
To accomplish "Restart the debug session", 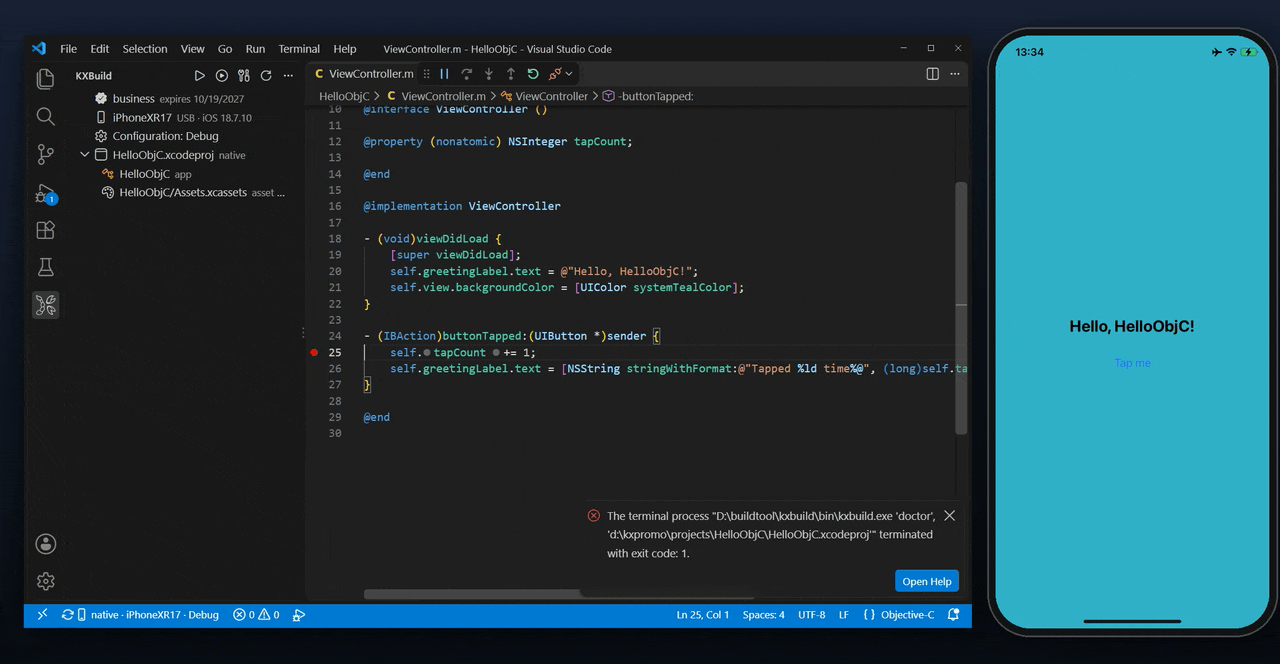I will 533,74.
